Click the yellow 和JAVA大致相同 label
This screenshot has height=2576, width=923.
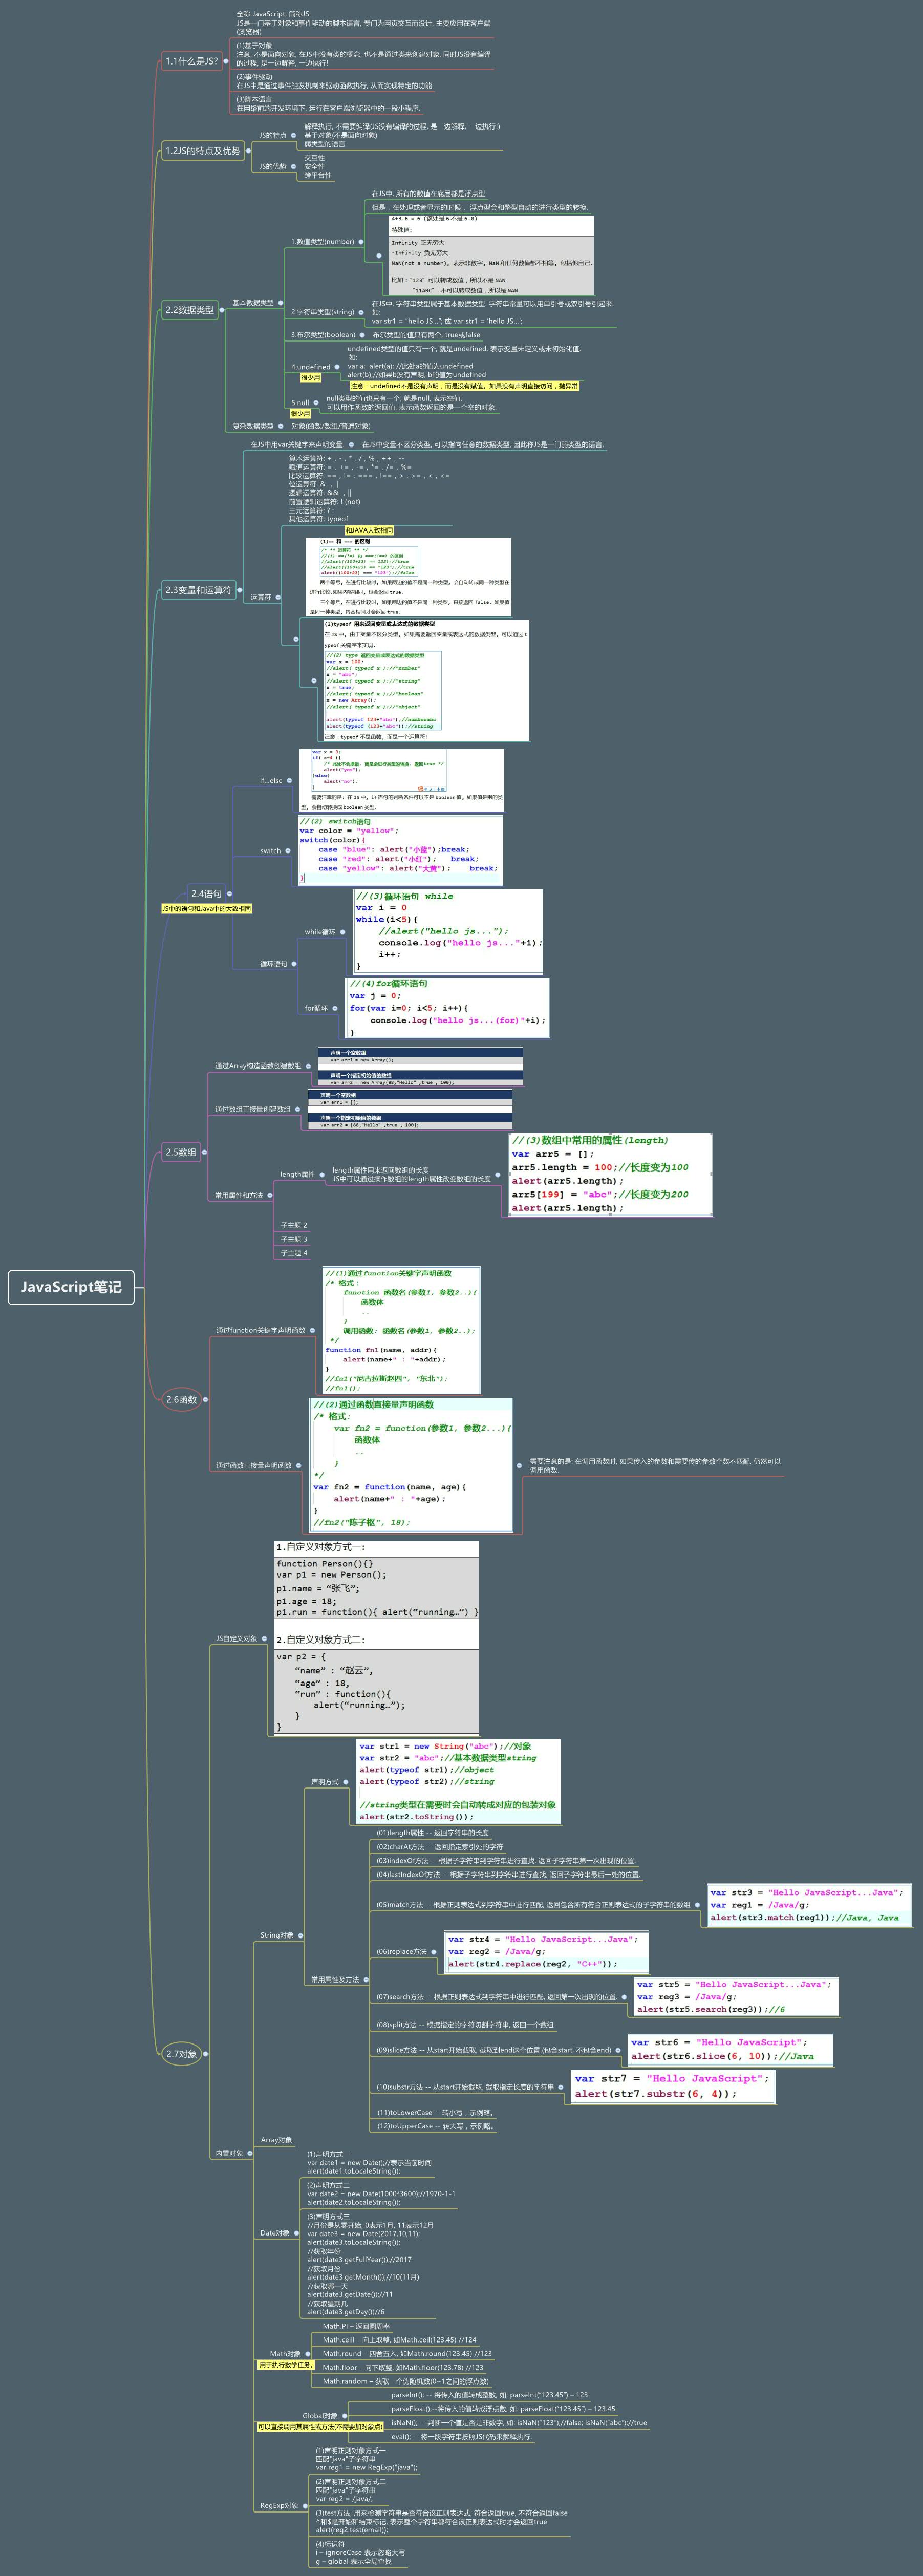click(x=369, y=530)
